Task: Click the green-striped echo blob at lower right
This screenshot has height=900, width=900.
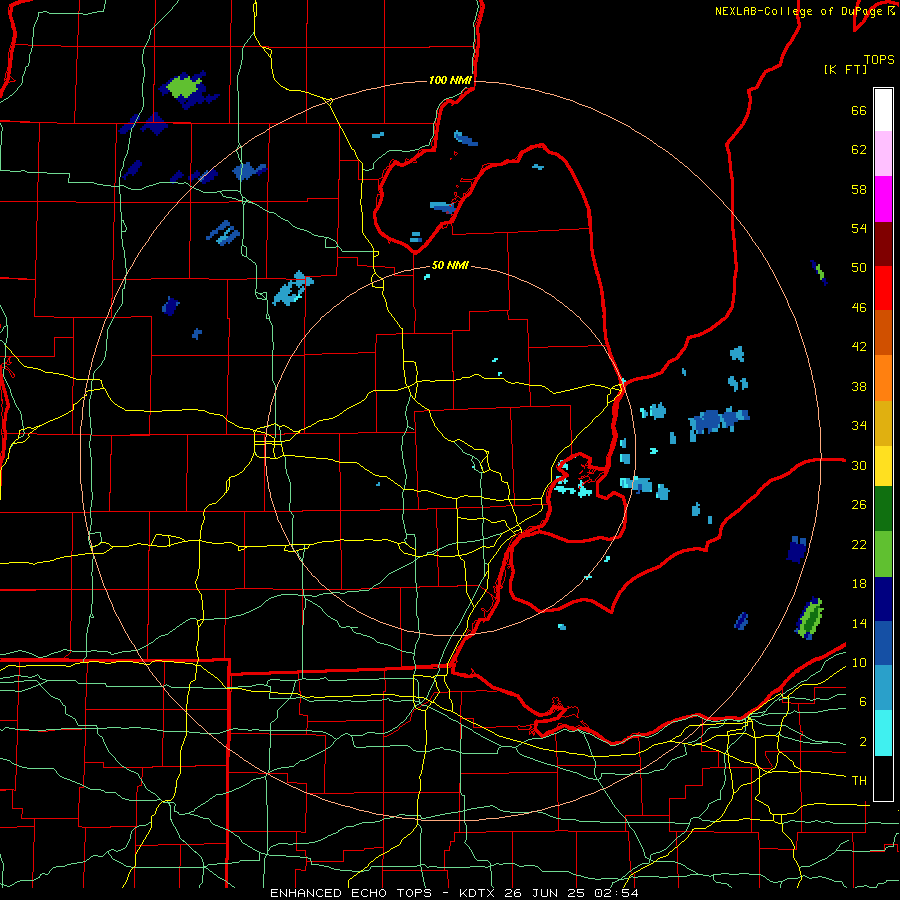Action: pyautogui.click(x=810, y=618)
